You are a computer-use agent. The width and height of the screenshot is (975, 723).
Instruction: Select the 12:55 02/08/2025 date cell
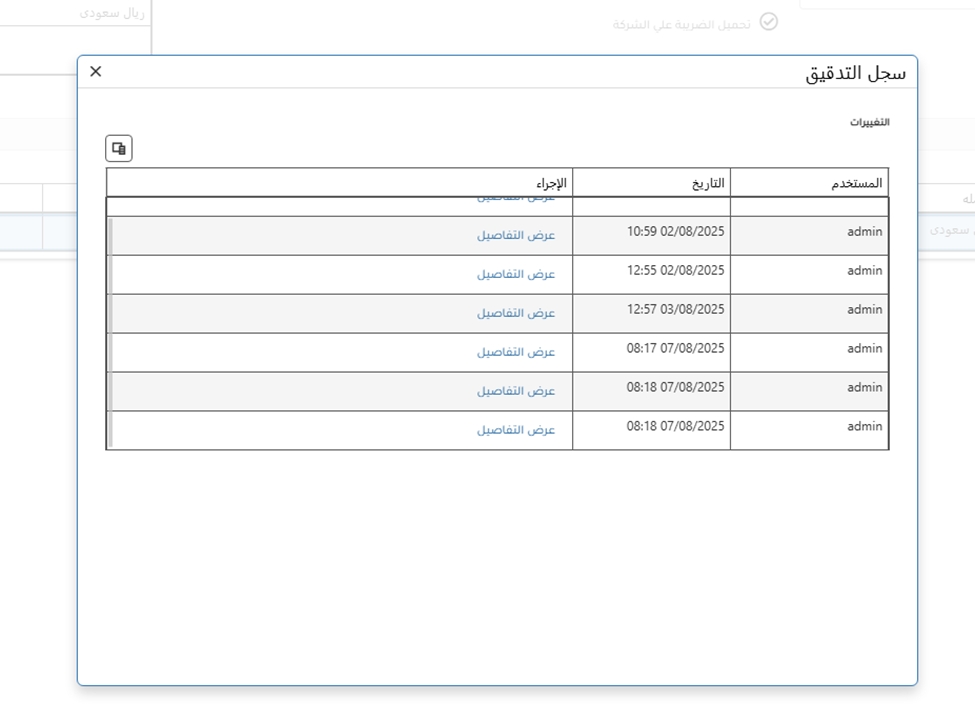click(x=675, y=271)
